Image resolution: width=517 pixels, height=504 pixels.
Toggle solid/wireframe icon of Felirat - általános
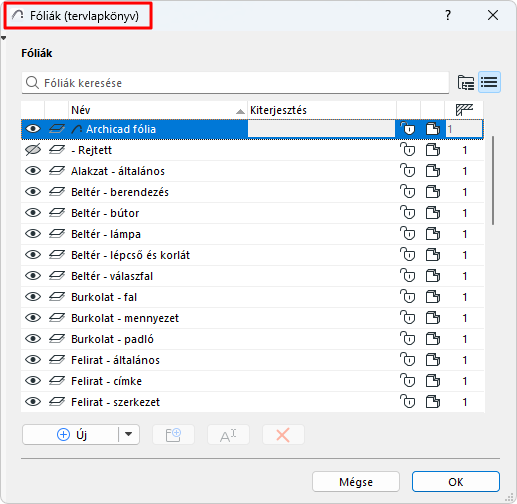433,360
